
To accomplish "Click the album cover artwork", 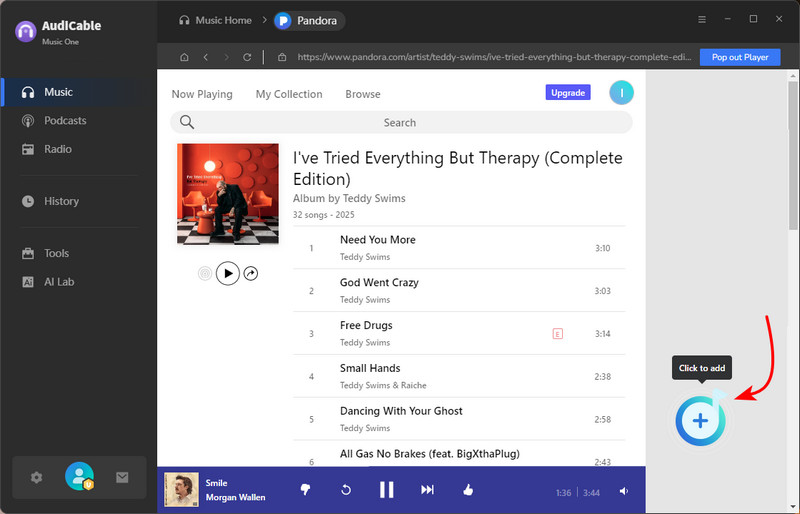I will (228, 194).
